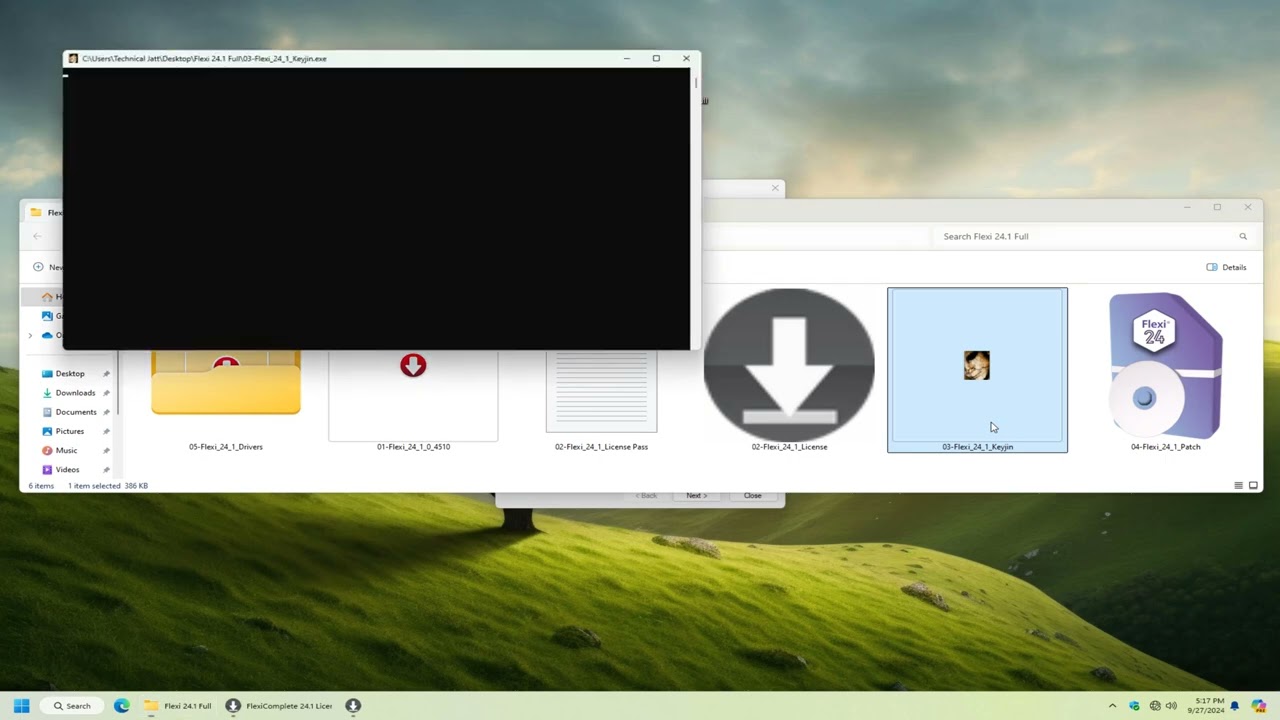The image size is (1280, 720).
Task: Open network settings tray icon
Action: (x=1155, y=706)
